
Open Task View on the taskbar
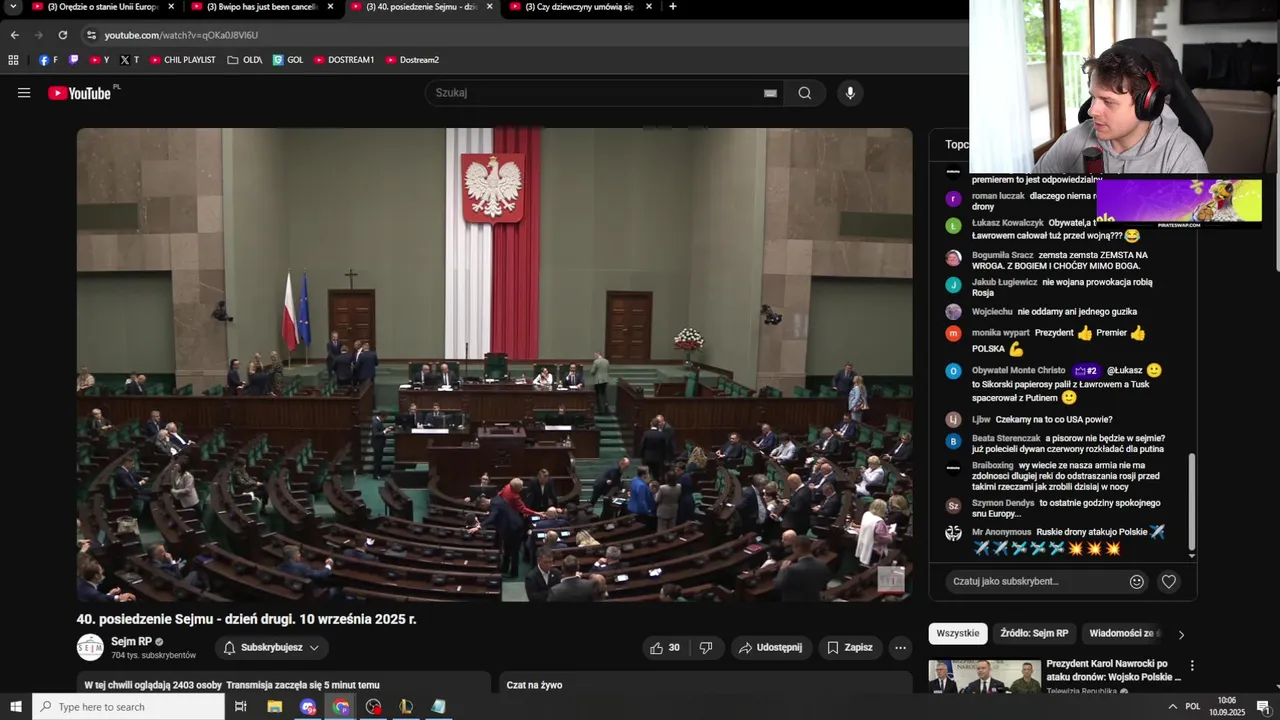coord(240,707)
